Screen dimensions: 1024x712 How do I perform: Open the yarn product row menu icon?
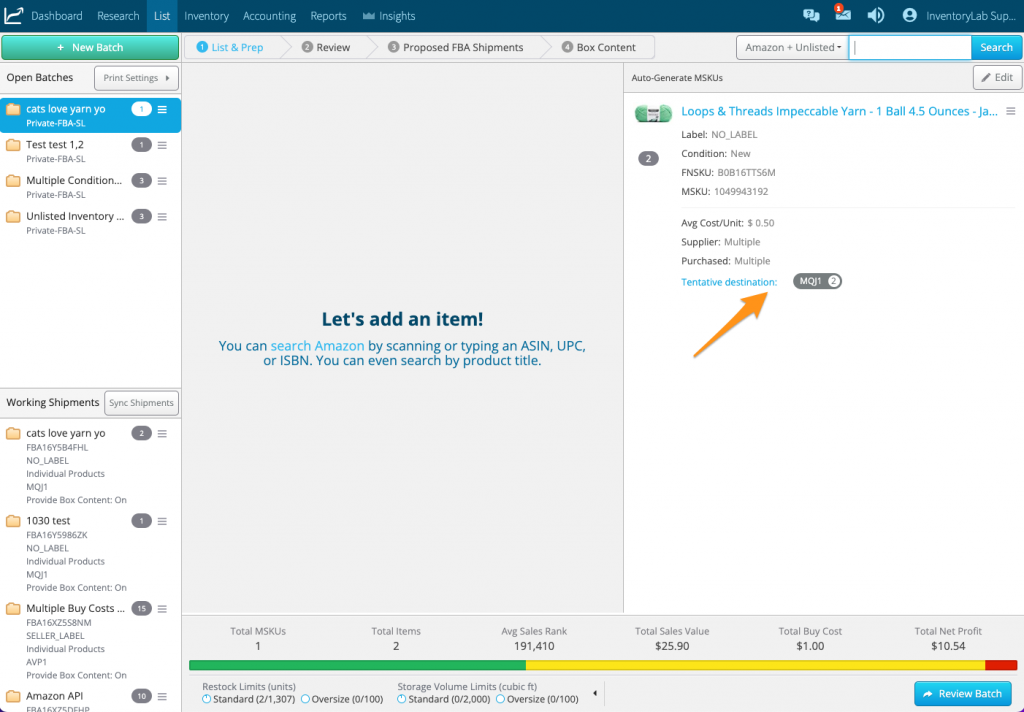pos(1010,112)
